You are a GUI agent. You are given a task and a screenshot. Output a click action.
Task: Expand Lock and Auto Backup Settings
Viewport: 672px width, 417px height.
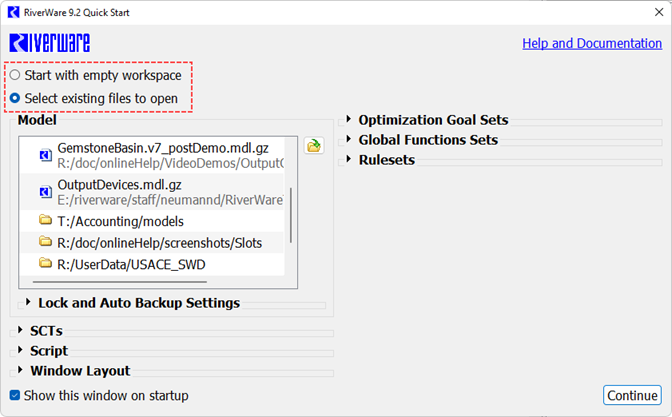(28, 303)
